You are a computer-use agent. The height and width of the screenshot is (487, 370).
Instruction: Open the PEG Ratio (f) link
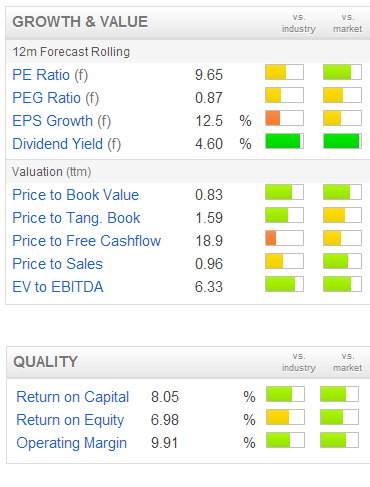[56, 98]
